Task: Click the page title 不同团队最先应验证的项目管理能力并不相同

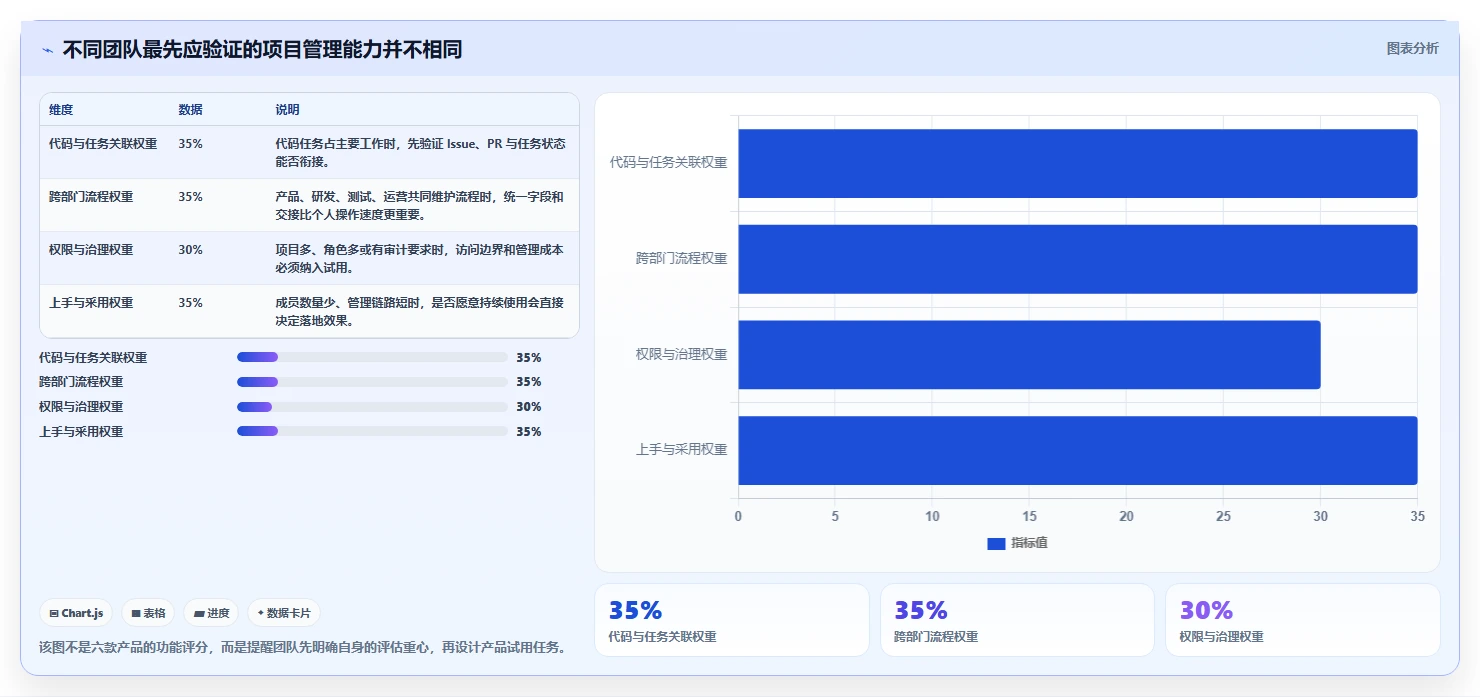Action: 262,50
